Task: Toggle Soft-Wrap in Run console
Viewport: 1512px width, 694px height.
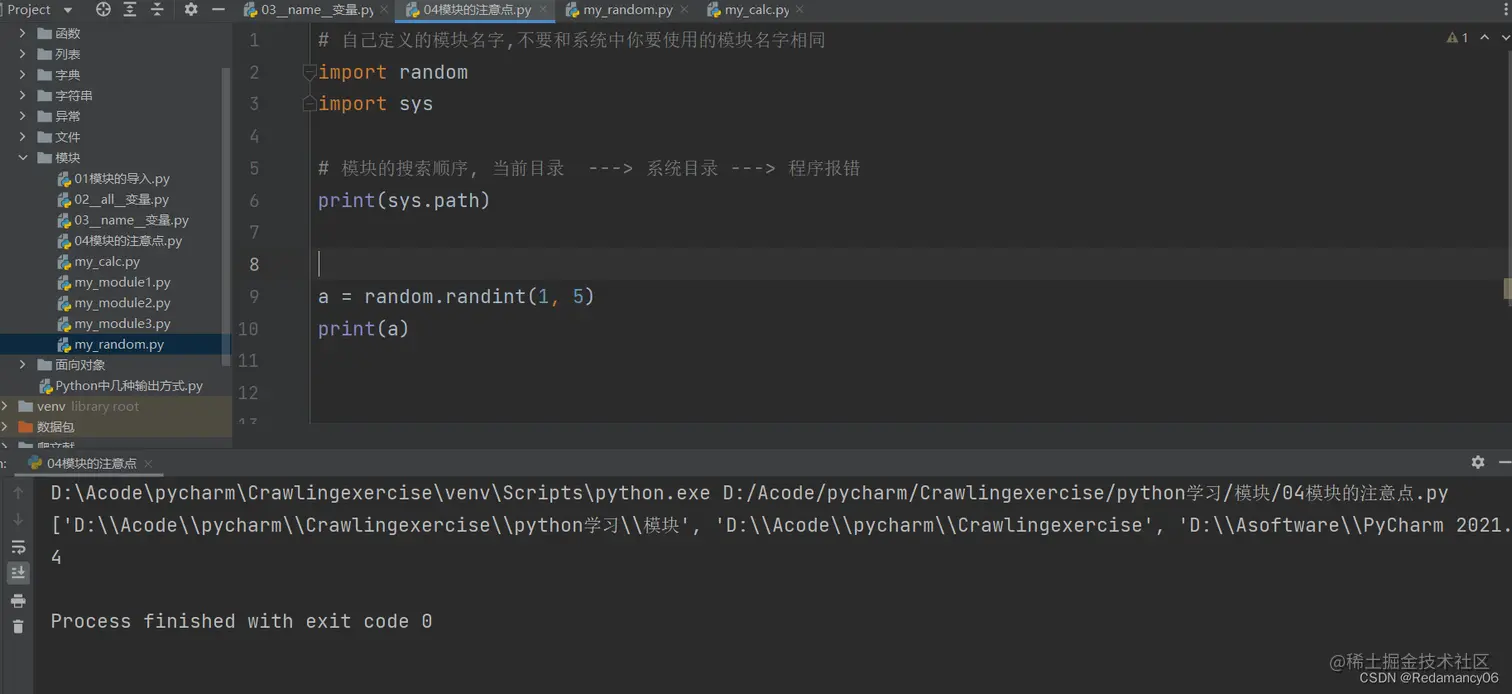Action: pos(17,547)
